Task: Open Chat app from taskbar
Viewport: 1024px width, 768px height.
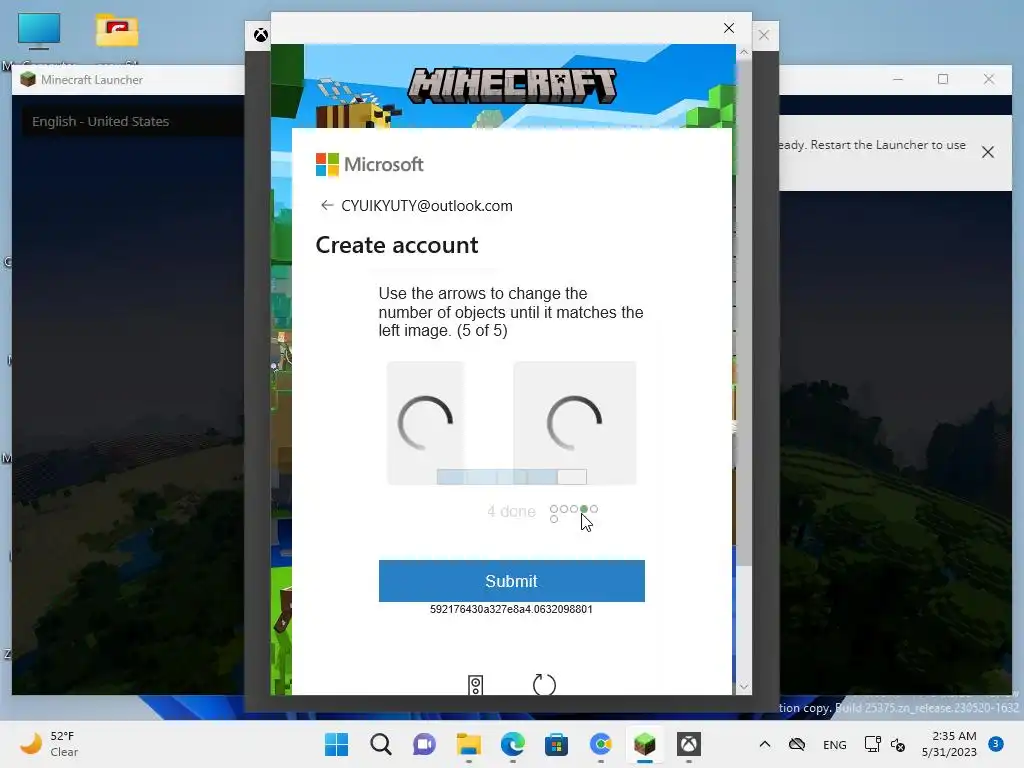Action: pyautogui.click(x=424, y=744)
